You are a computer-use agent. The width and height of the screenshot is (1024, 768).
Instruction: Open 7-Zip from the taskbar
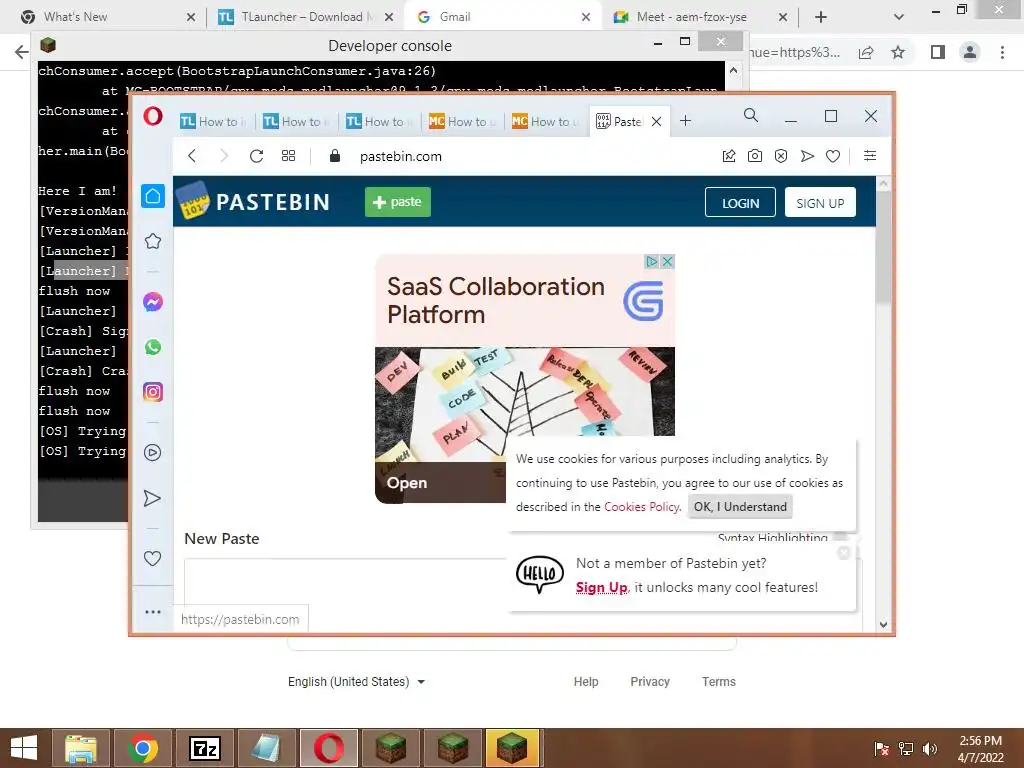[x=205, y=748]
